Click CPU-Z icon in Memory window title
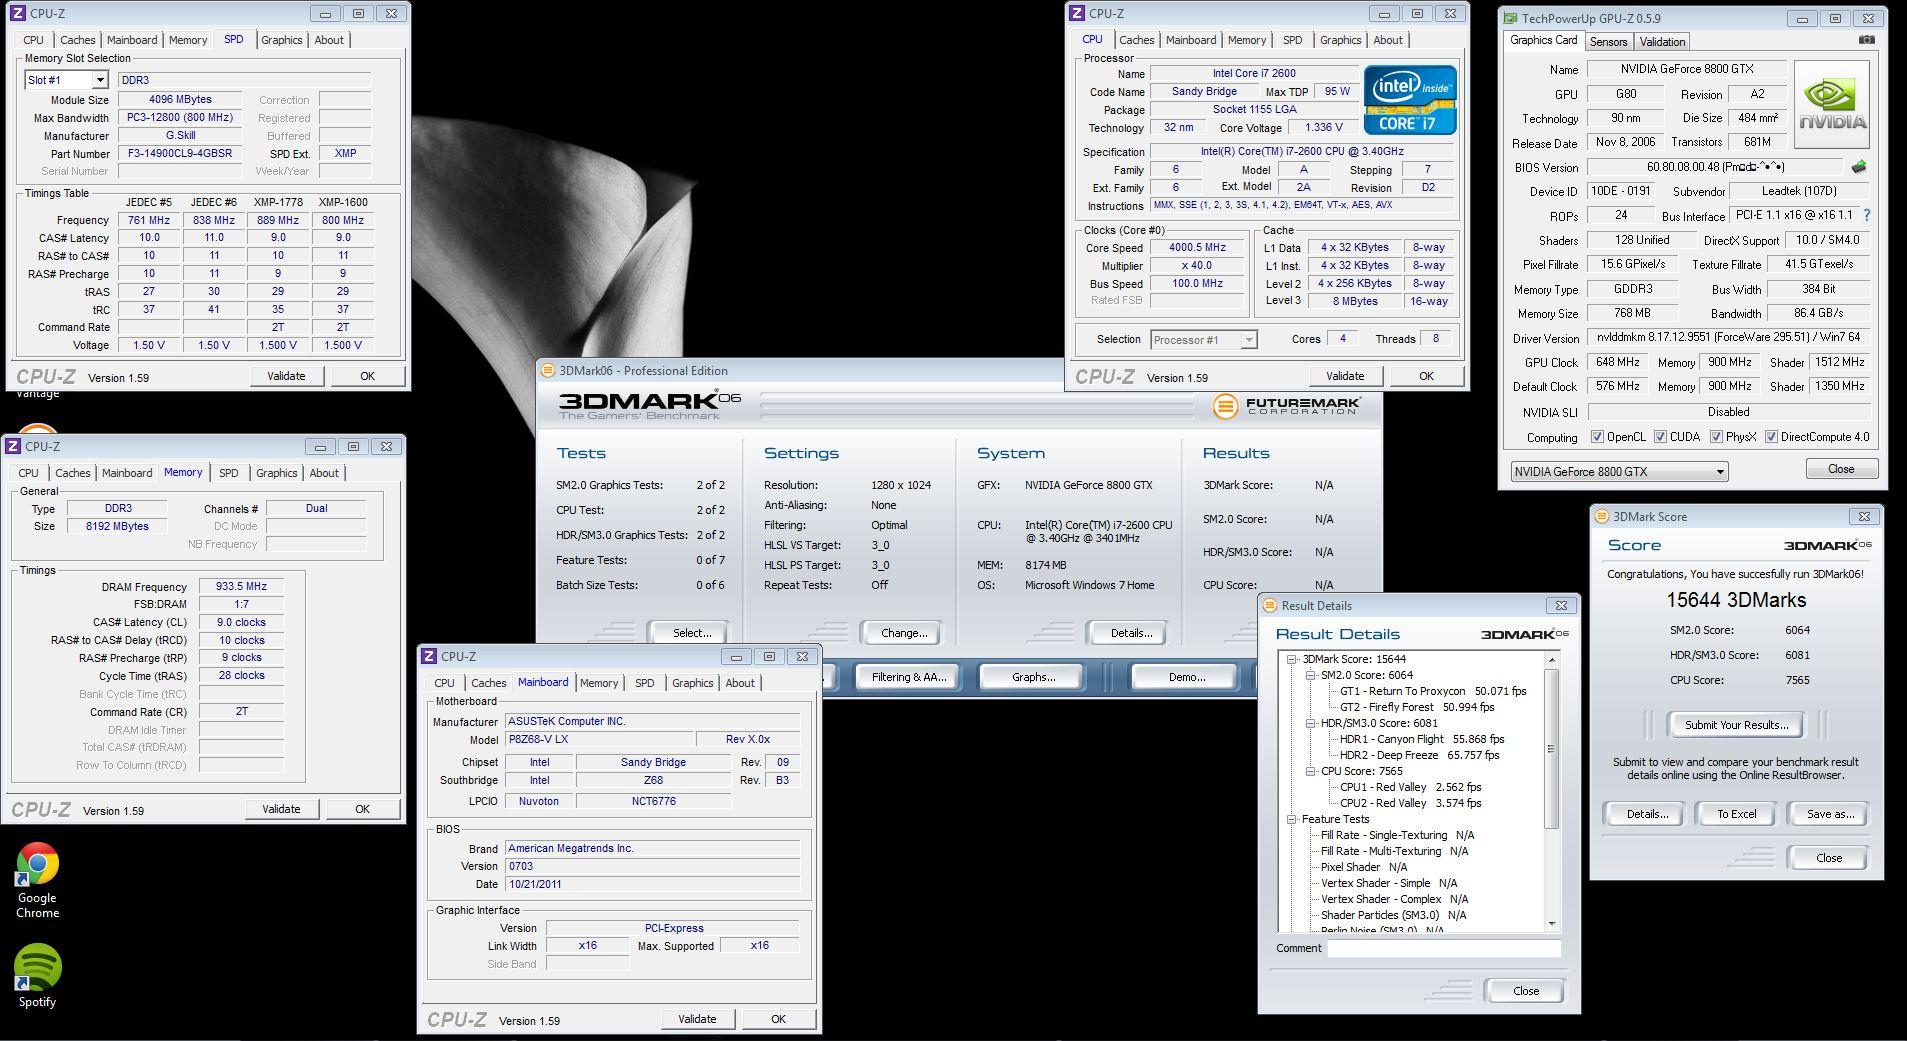 pos(13,447)
